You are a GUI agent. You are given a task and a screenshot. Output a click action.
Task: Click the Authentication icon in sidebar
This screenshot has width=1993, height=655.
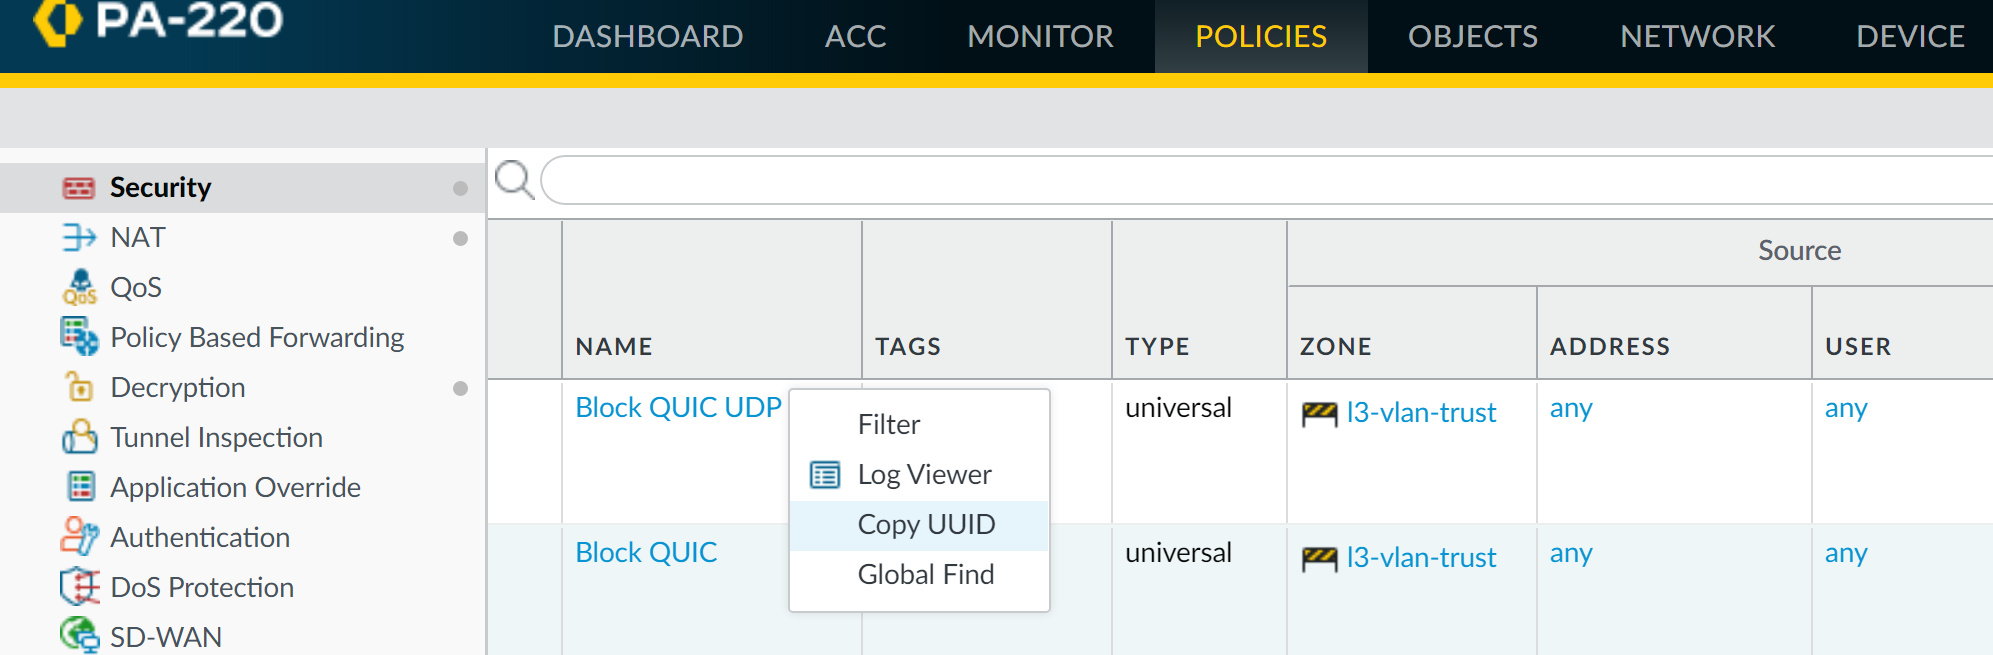[79, 536]
